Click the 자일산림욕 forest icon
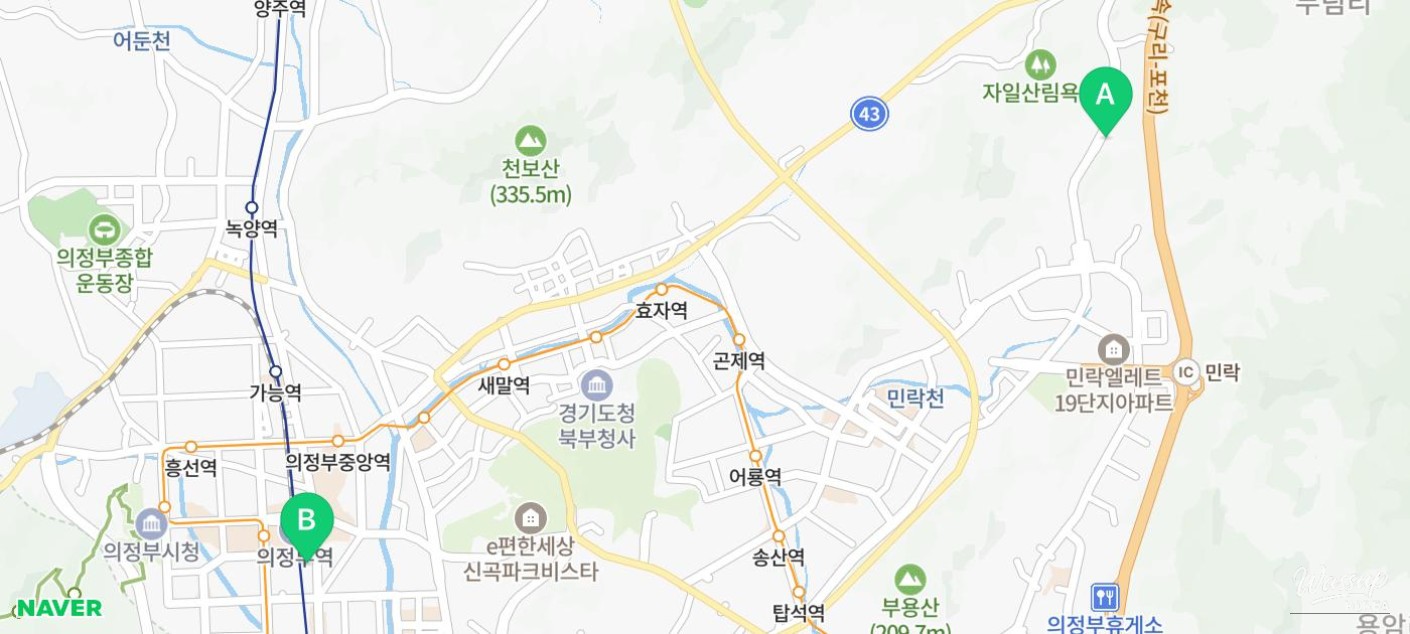The width and height of the screenshot is (1410, 634). (x=1040, y=65)
